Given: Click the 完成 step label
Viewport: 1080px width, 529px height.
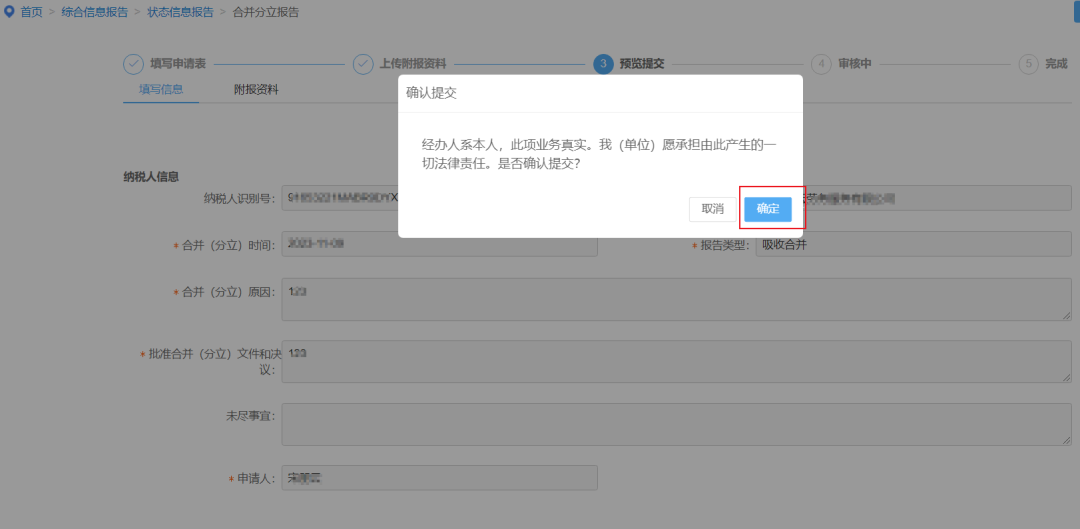Looking at the screenshot, I should coord(1056,64).
